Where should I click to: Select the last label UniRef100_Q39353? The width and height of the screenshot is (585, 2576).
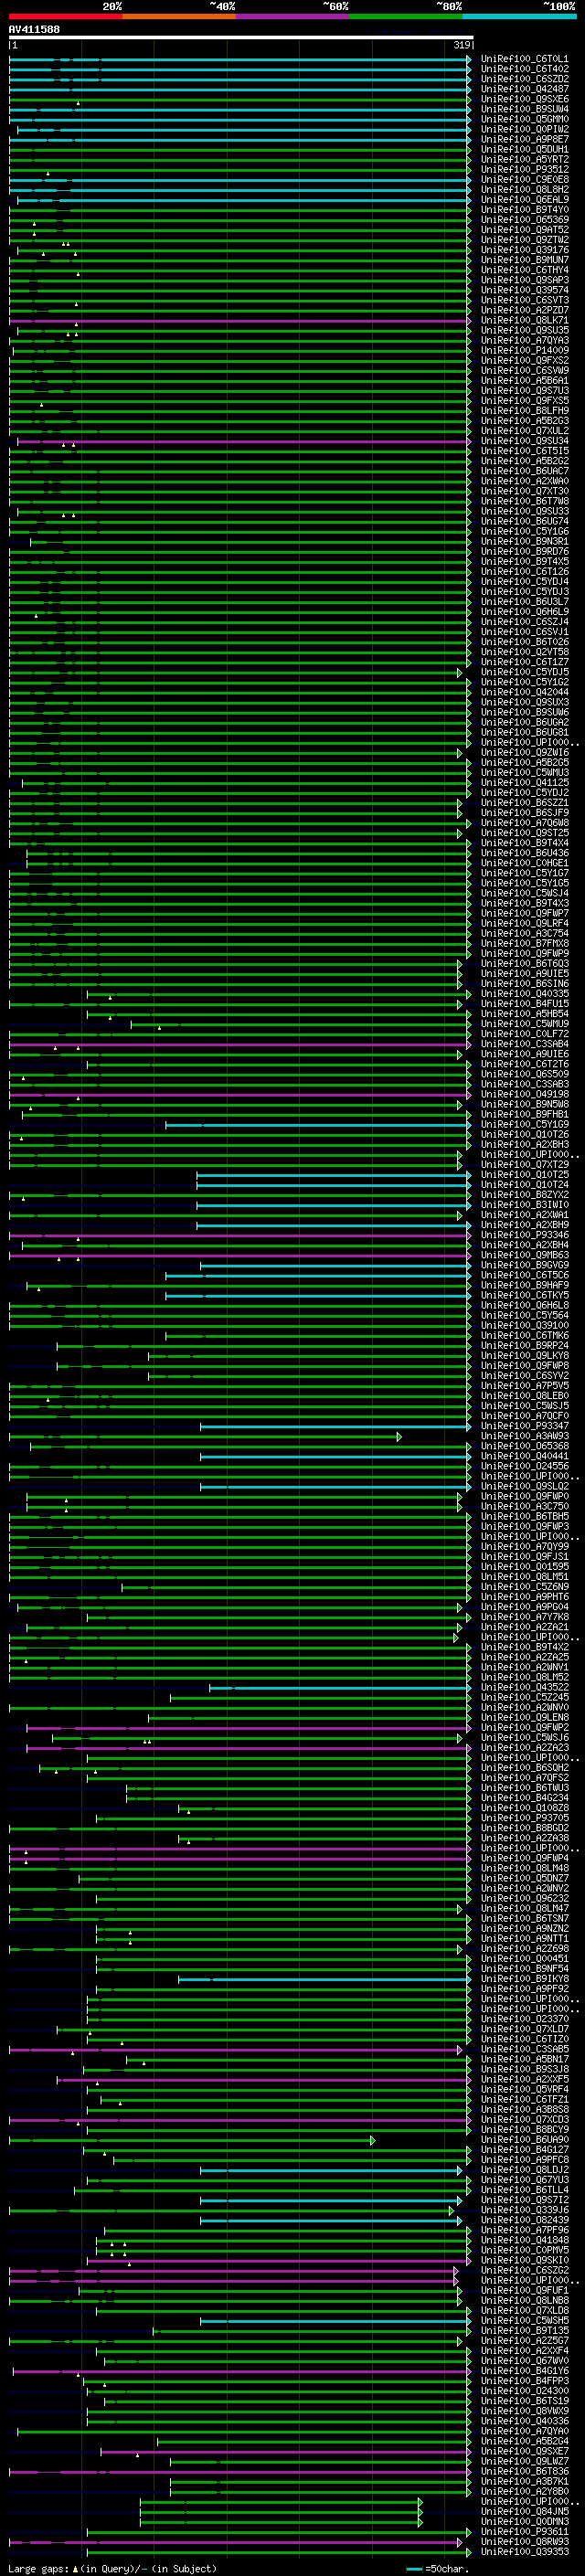point(525,2552)
